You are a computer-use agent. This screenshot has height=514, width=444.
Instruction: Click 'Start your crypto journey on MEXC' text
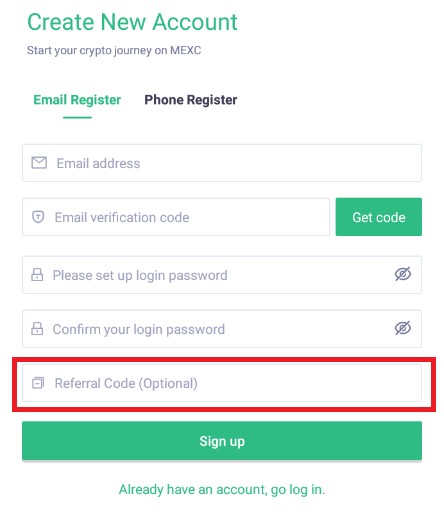coord(114,50)
